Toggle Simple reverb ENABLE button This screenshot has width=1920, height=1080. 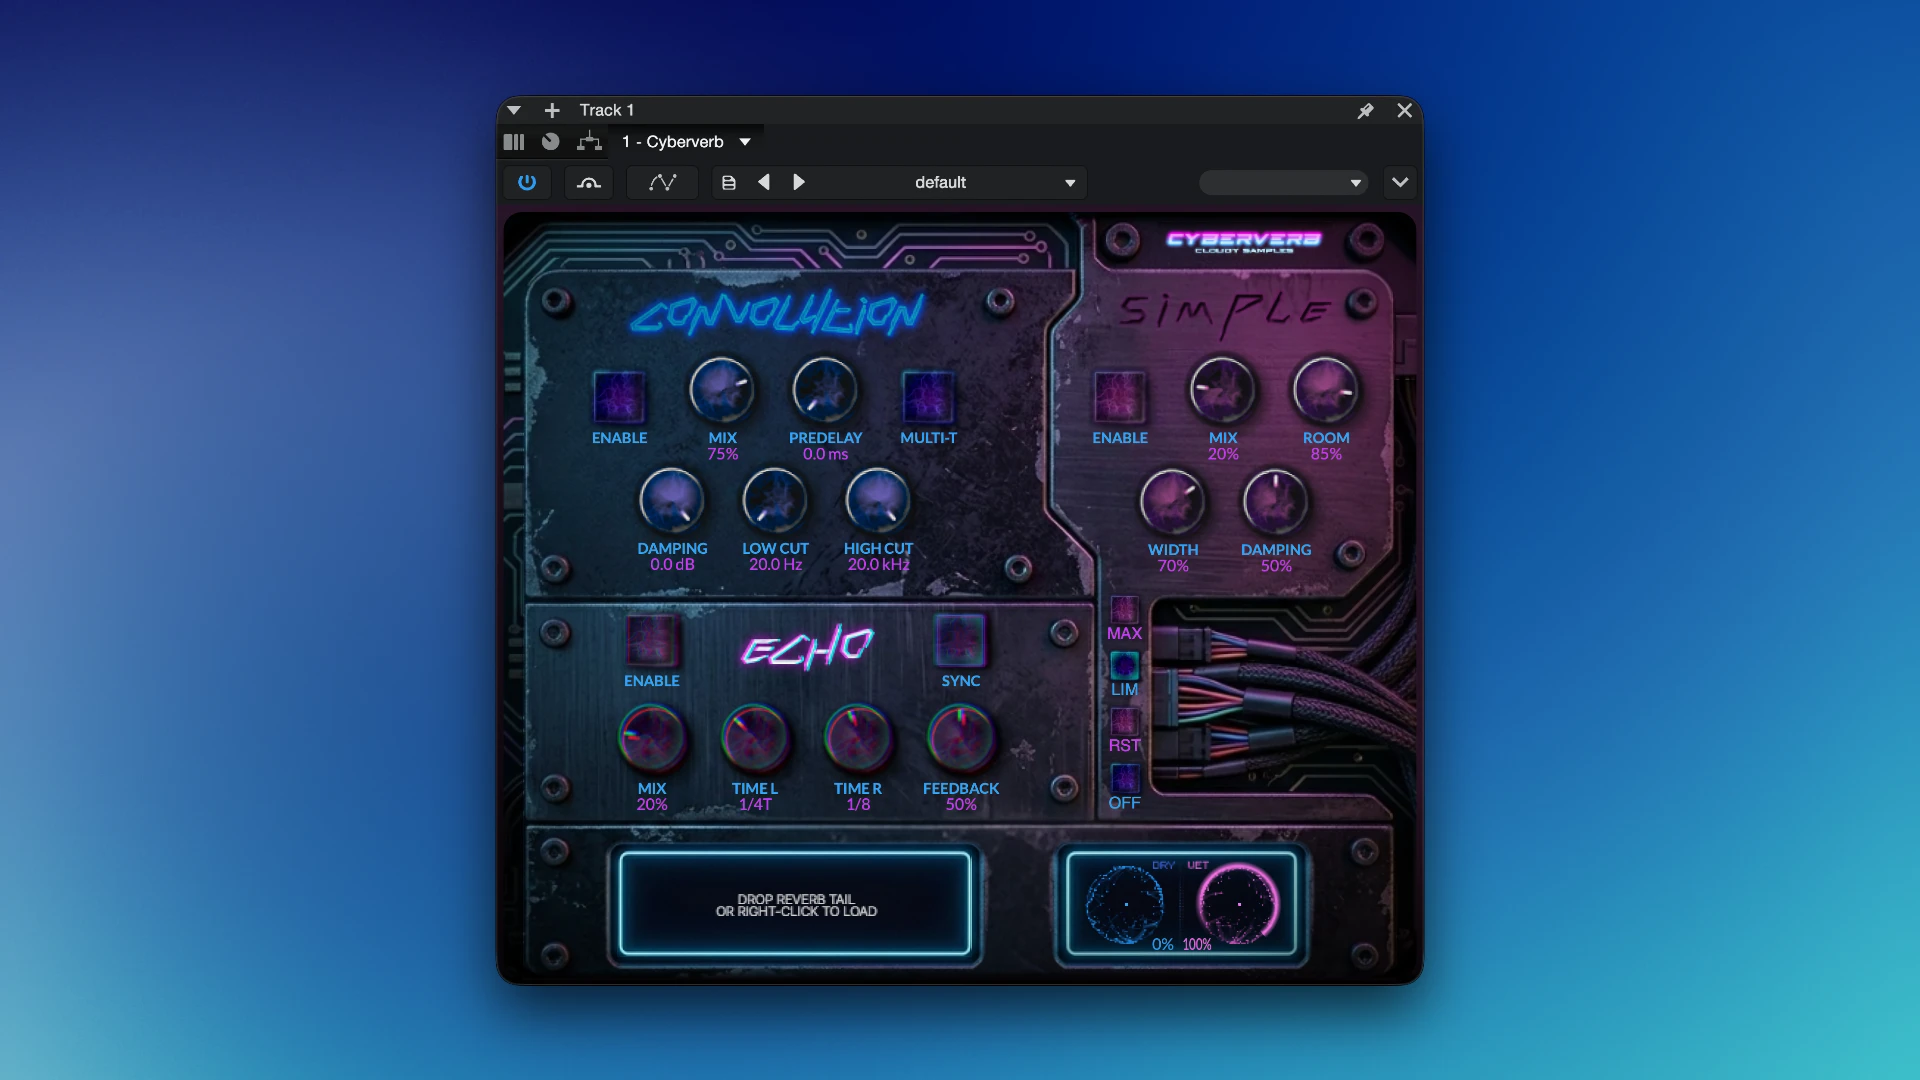tap(1120, 396)
